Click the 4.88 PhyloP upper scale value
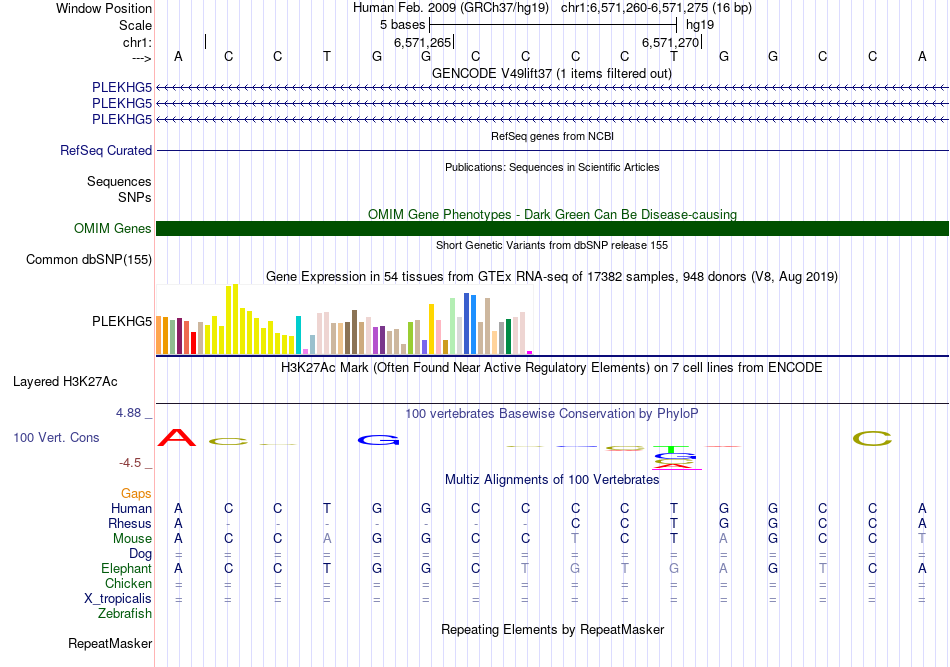 tap(128, 413)
